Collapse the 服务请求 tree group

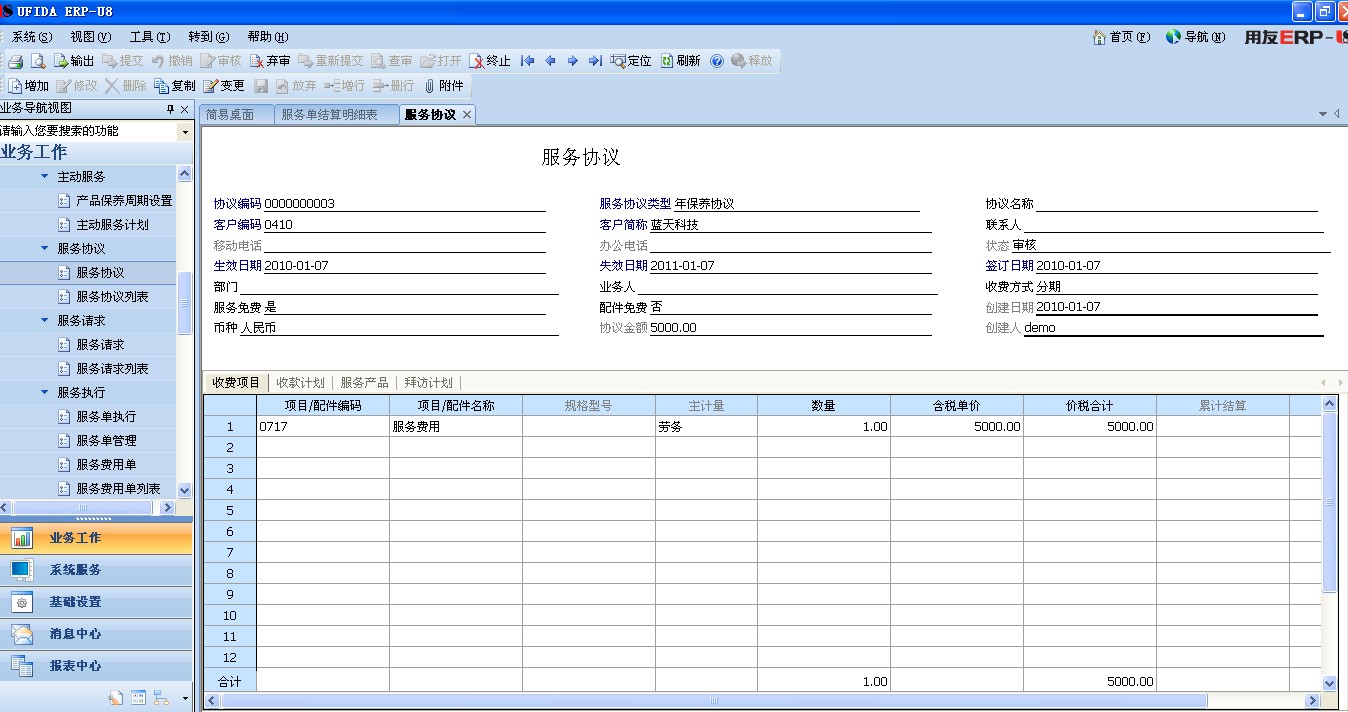coord(45,321)
